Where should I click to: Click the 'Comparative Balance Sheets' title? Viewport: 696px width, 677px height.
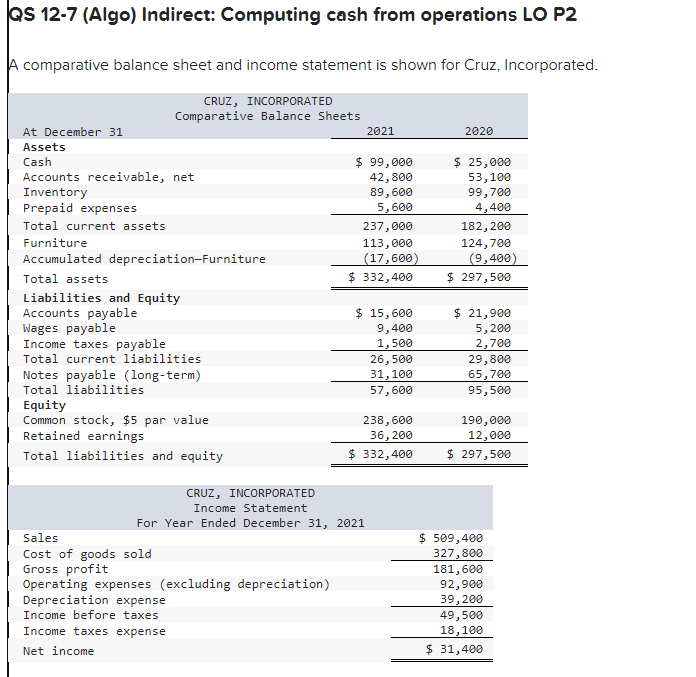pyautogui.click(x=268, y=116)
